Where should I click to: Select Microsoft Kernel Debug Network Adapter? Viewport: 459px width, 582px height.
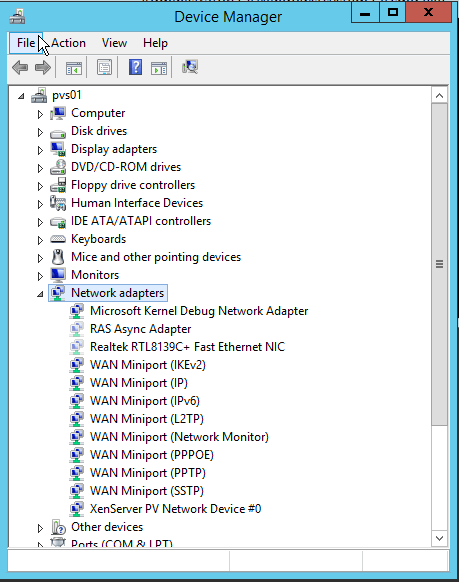[199, 311]
